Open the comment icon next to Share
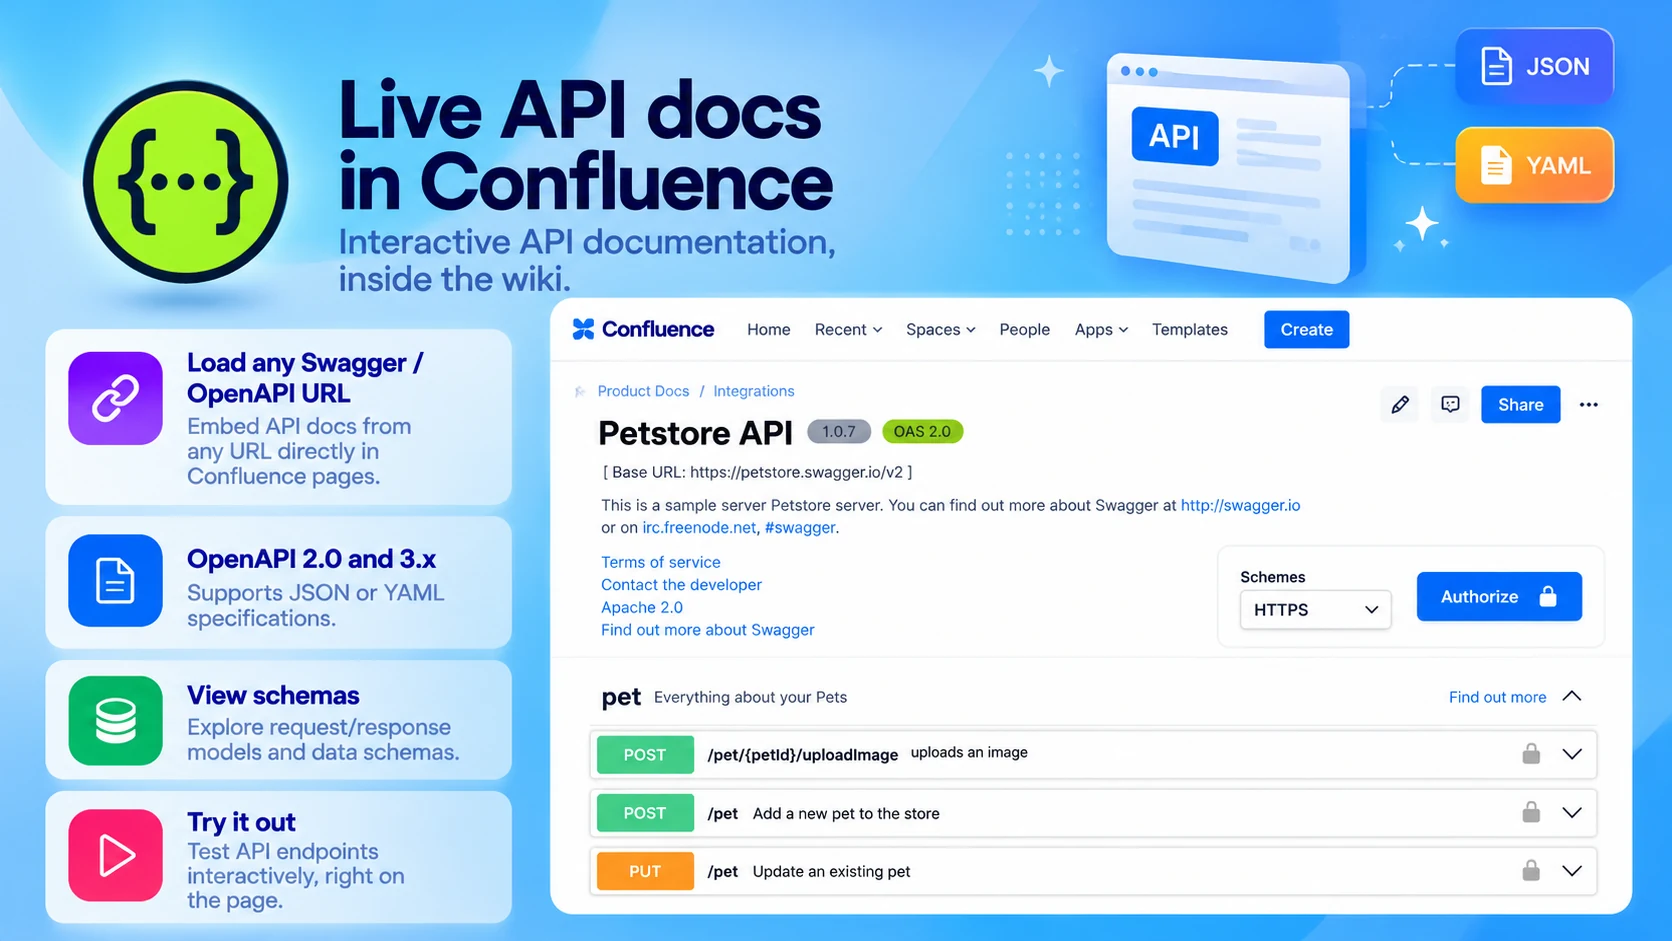 (x=1450, y=404)
